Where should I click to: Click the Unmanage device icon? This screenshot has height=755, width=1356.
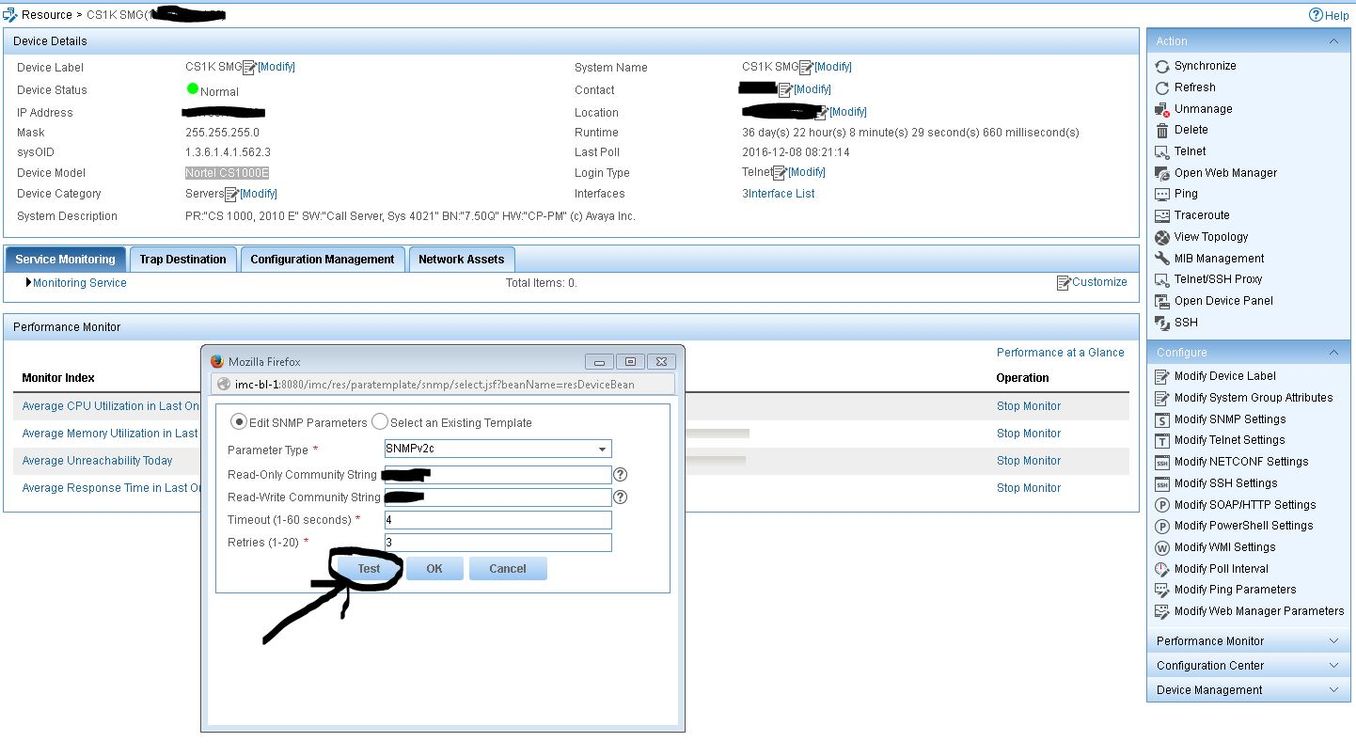click(1162, 109)
